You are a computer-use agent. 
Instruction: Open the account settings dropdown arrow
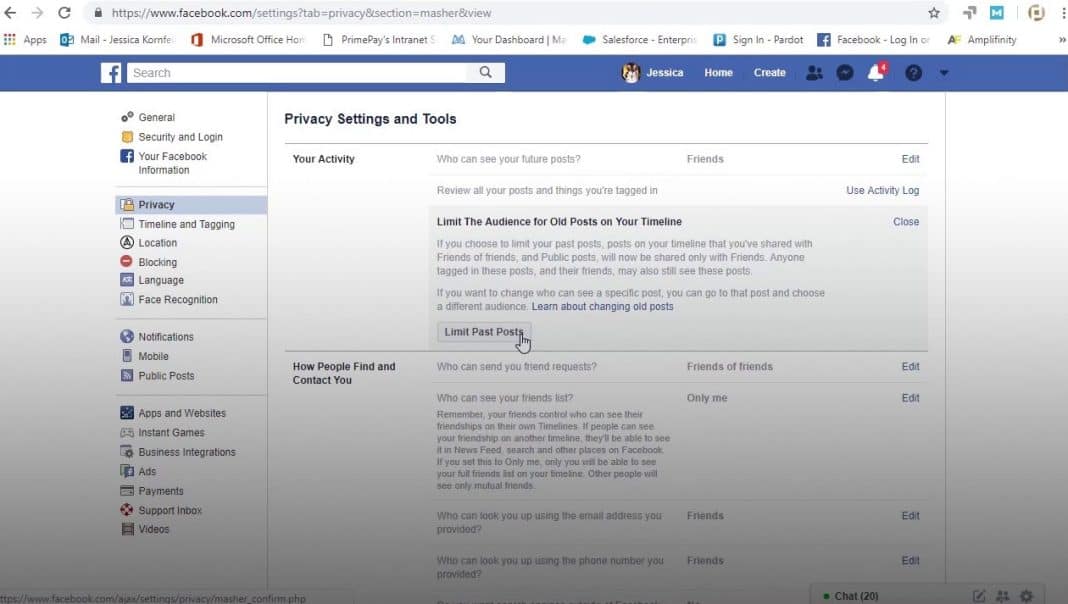[x=943, y=72]
